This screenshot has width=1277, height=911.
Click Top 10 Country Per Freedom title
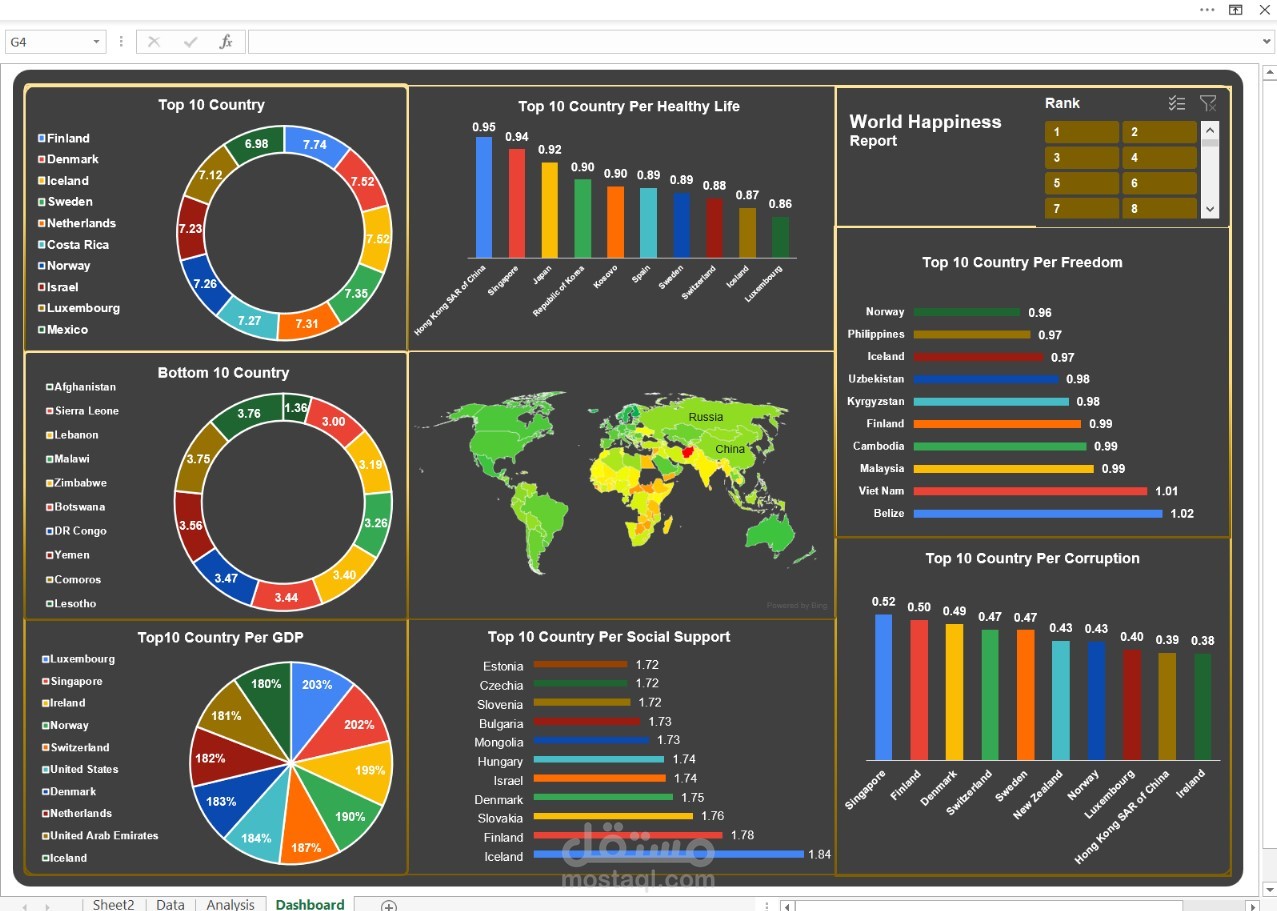[1022, 262]
